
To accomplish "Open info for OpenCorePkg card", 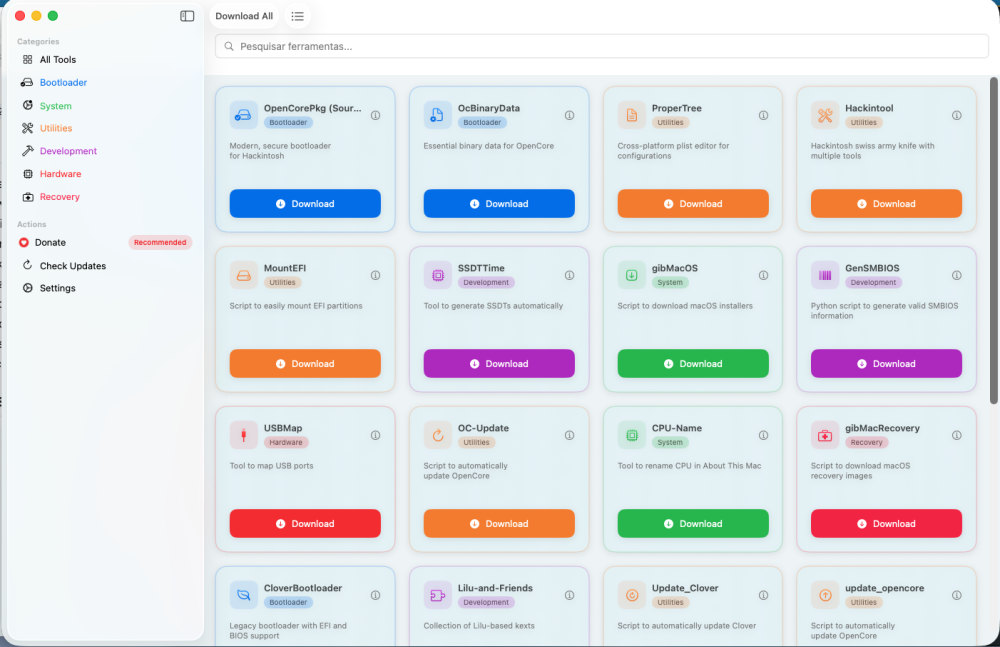I will click(376, 115).
